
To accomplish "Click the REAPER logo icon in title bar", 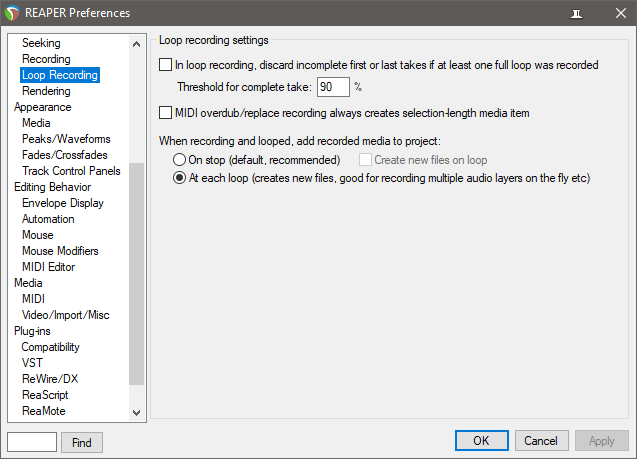I will tap(12, 13).
